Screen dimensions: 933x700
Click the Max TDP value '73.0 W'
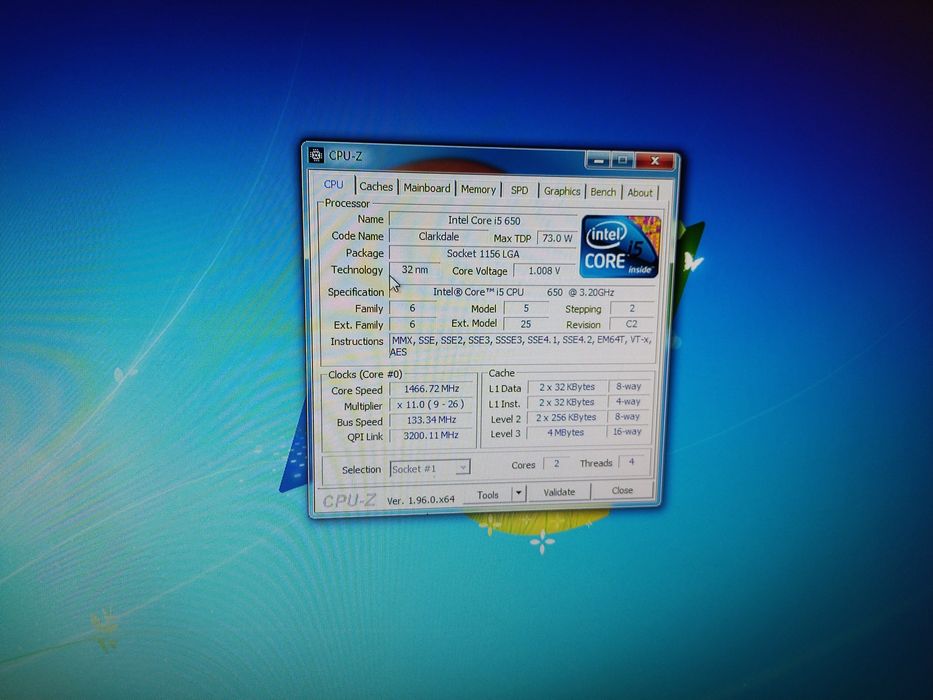pyautogui.click(x=557, y=238)
